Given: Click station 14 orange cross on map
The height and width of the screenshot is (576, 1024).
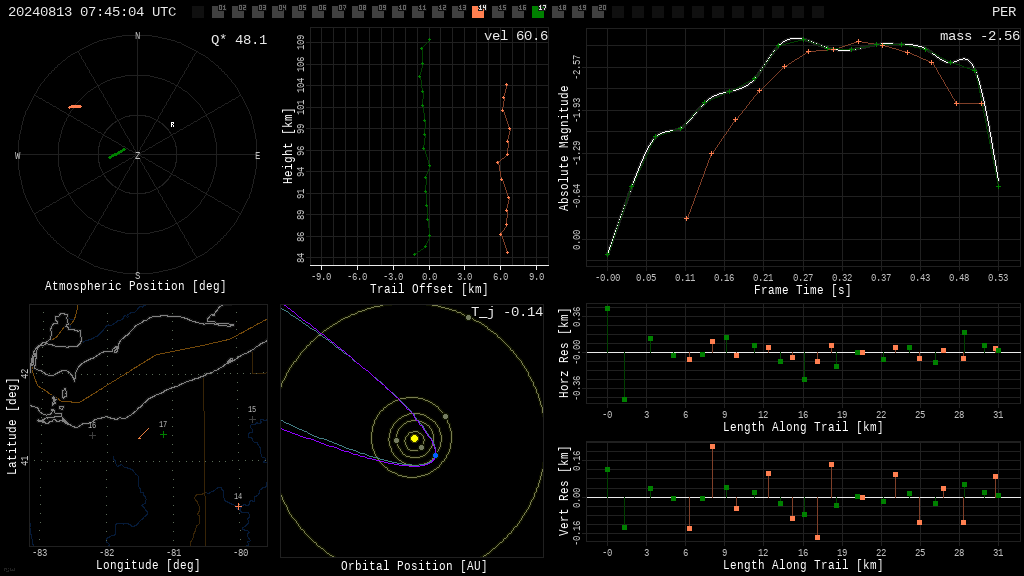Looking at the screenshot, I should [x=238, y=506].
